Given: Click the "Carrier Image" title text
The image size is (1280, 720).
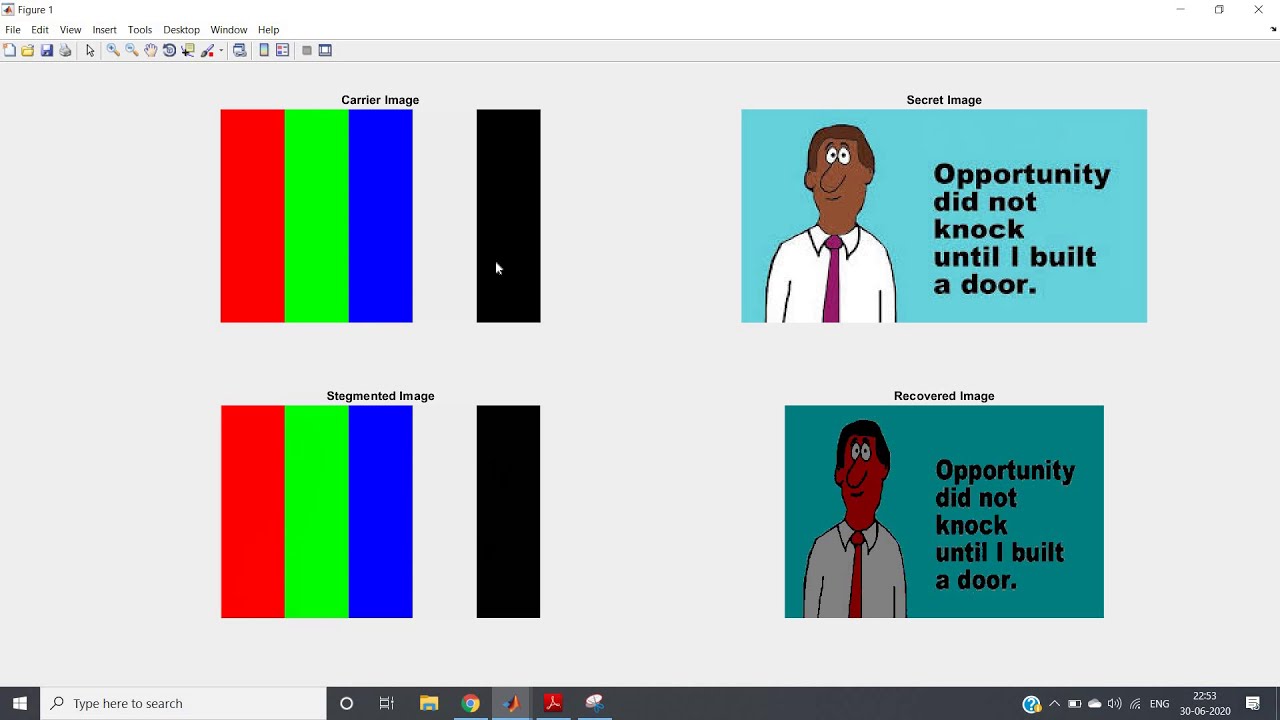Looking at the screenshot, I should point(380,100).
